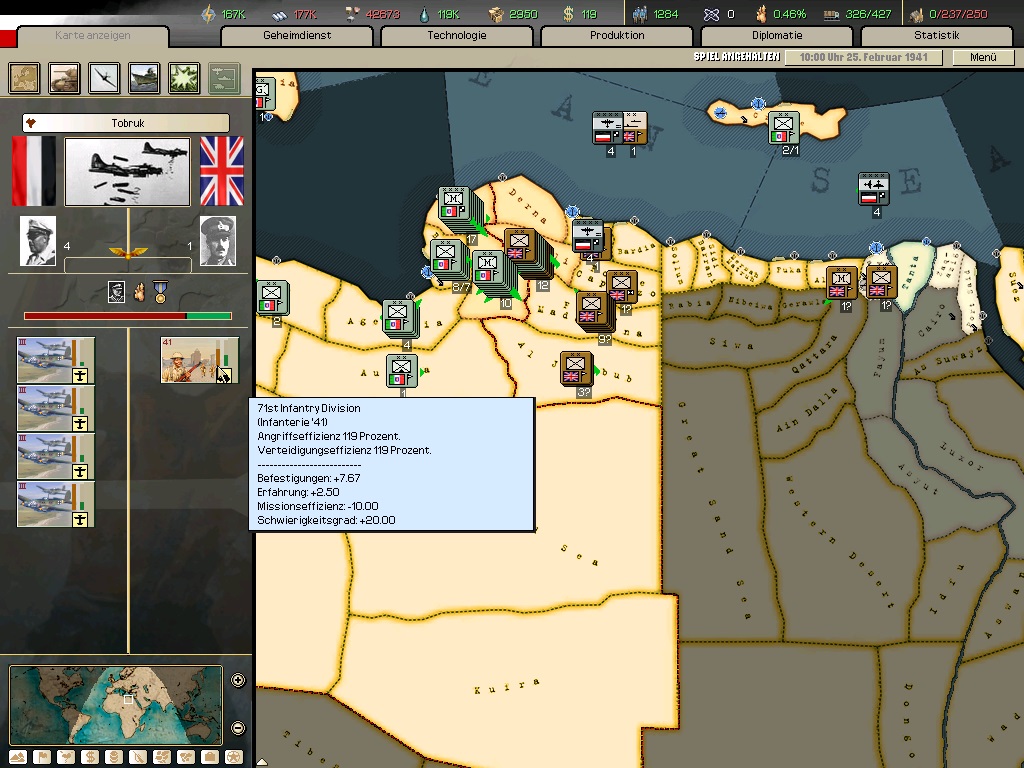Toggle political map mode flag icon
The width and height of the screenshot is (1024, 768).
coord(43,757)
